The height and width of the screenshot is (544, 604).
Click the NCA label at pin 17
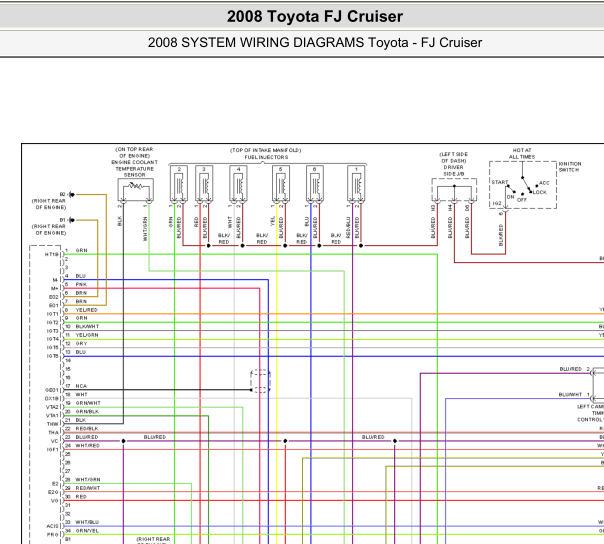click(x=81, y=386)
